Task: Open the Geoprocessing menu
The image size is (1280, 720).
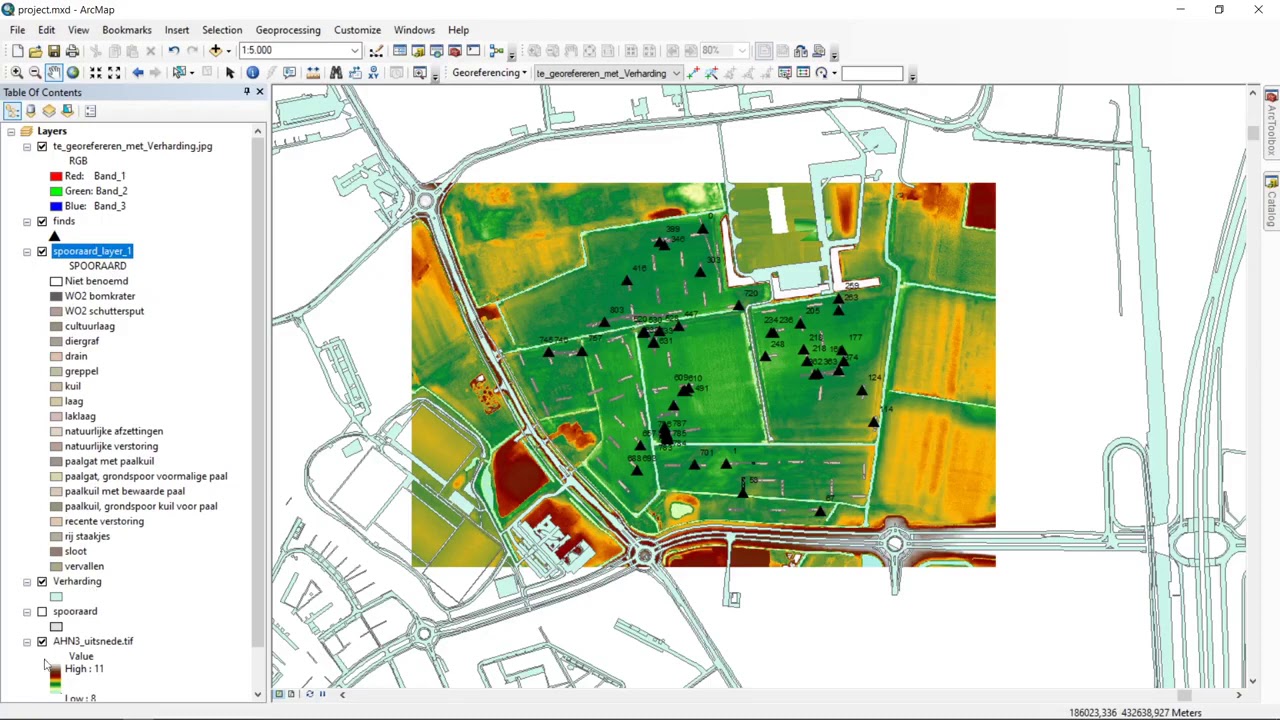Action: pyautogui.click(x=288, y=30)
